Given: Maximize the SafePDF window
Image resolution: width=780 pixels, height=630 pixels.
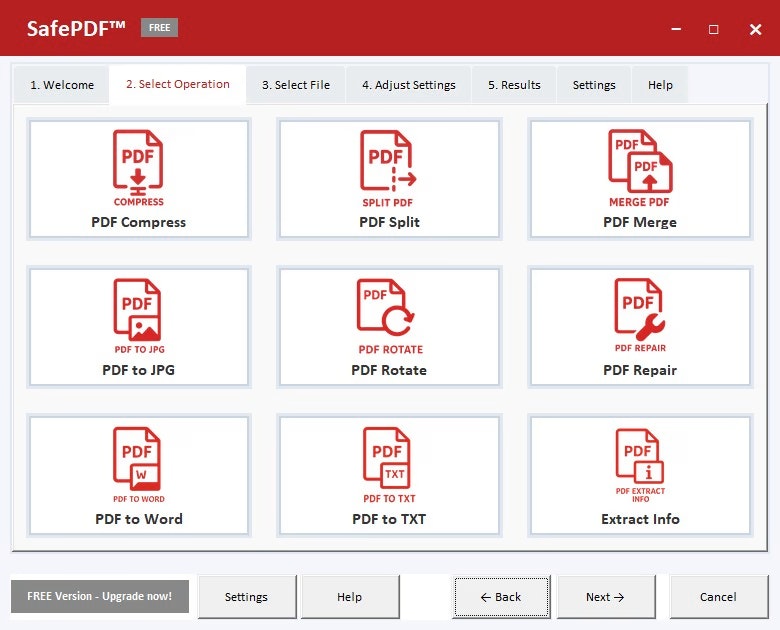Looking at the screenshot, I should click(x=713, y=29).
